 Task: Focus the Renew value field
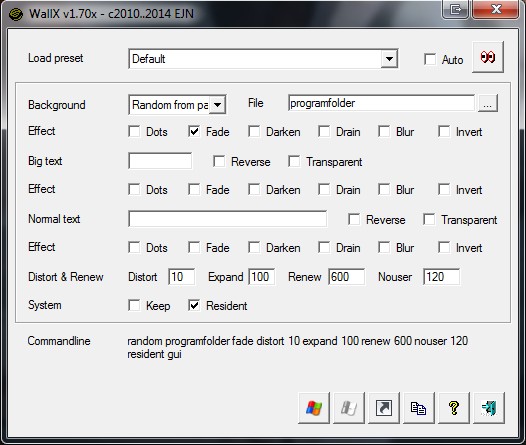point(347,277)
